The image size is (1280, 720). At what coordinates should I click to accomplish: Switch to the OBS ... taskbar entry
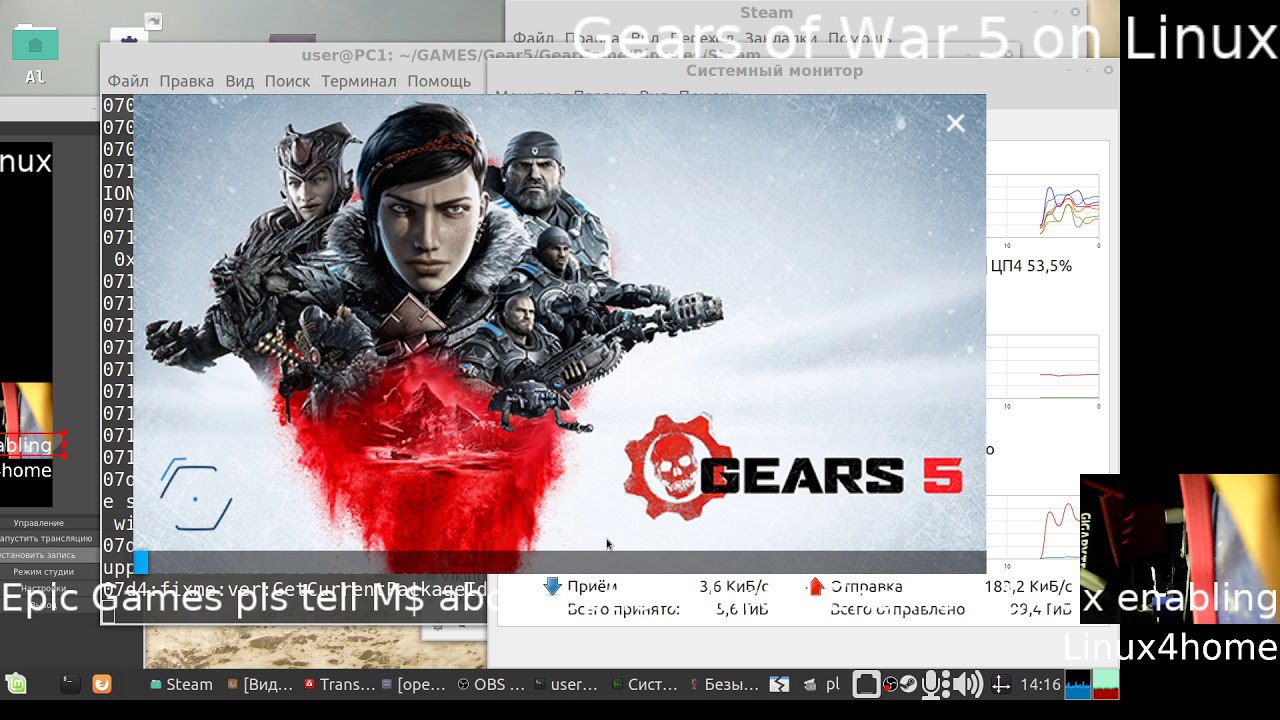pyautogui.click(x=491, y=685)
